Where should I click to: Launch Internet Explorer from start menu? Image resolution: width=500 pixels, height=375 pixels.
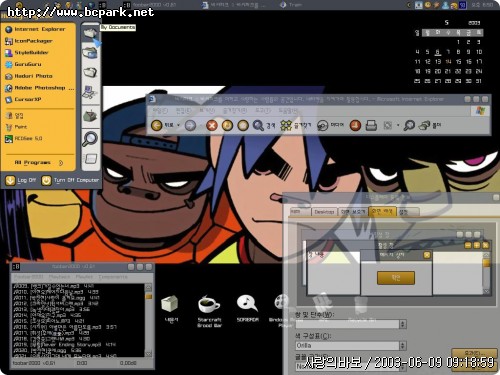(x=35, y=29)
